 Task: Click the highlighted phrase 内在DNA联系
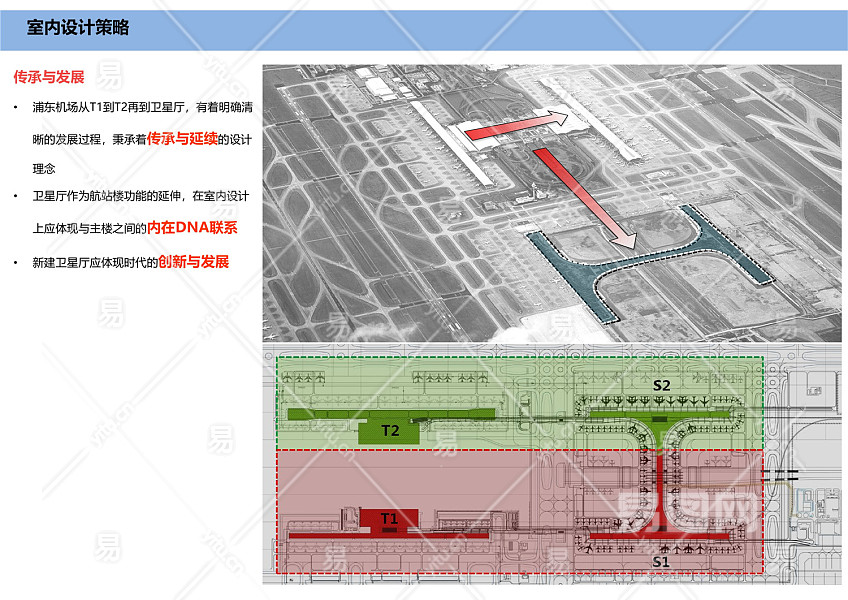click(192, 227)
